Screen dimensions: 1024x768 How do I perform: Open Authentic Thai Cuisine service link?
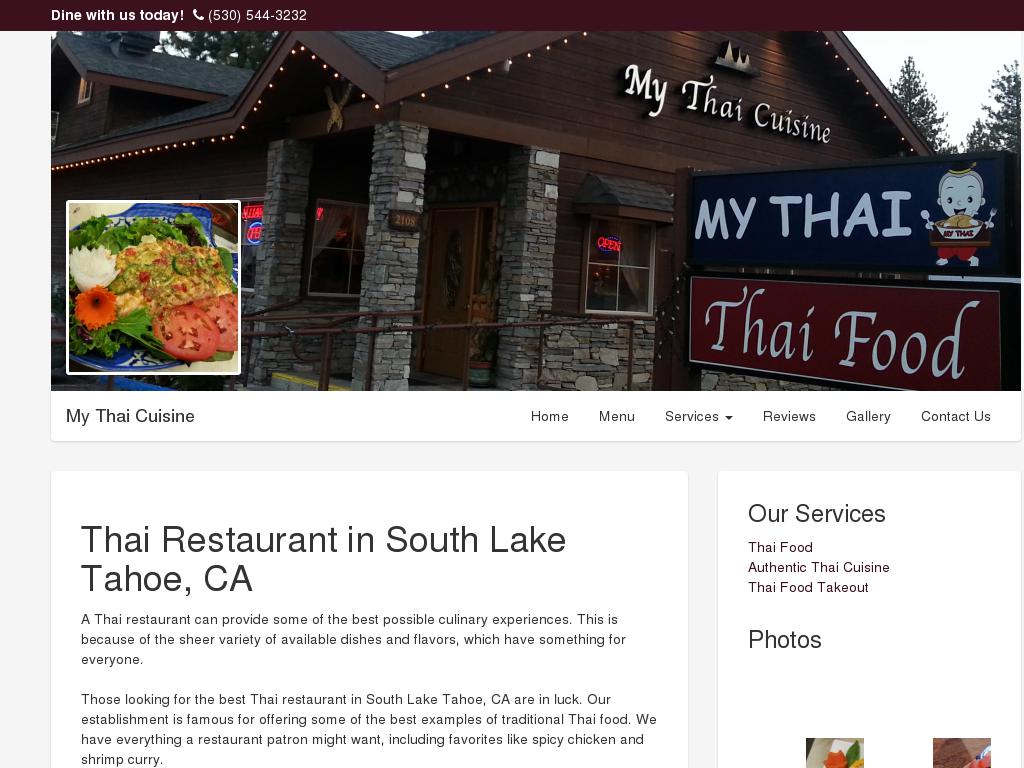pos(818,568)
